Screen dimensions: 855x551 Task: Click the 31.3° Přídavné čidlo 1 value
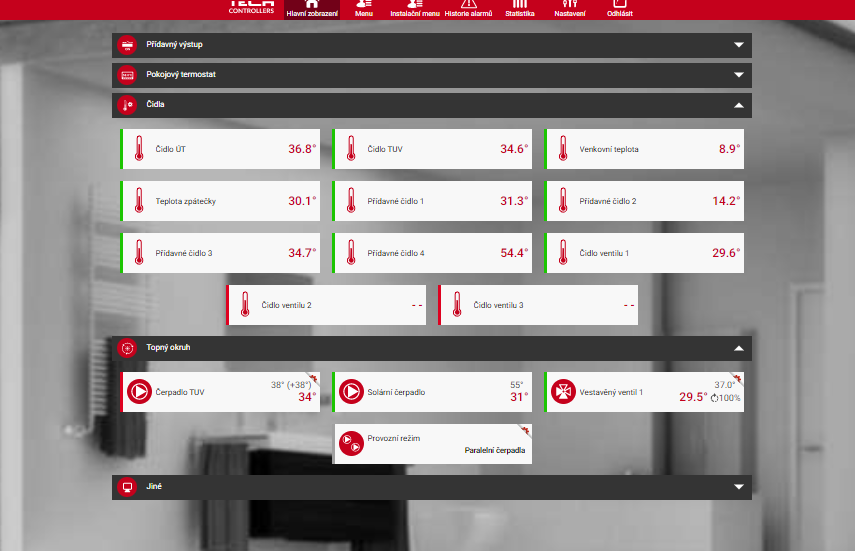click(514, 201)
